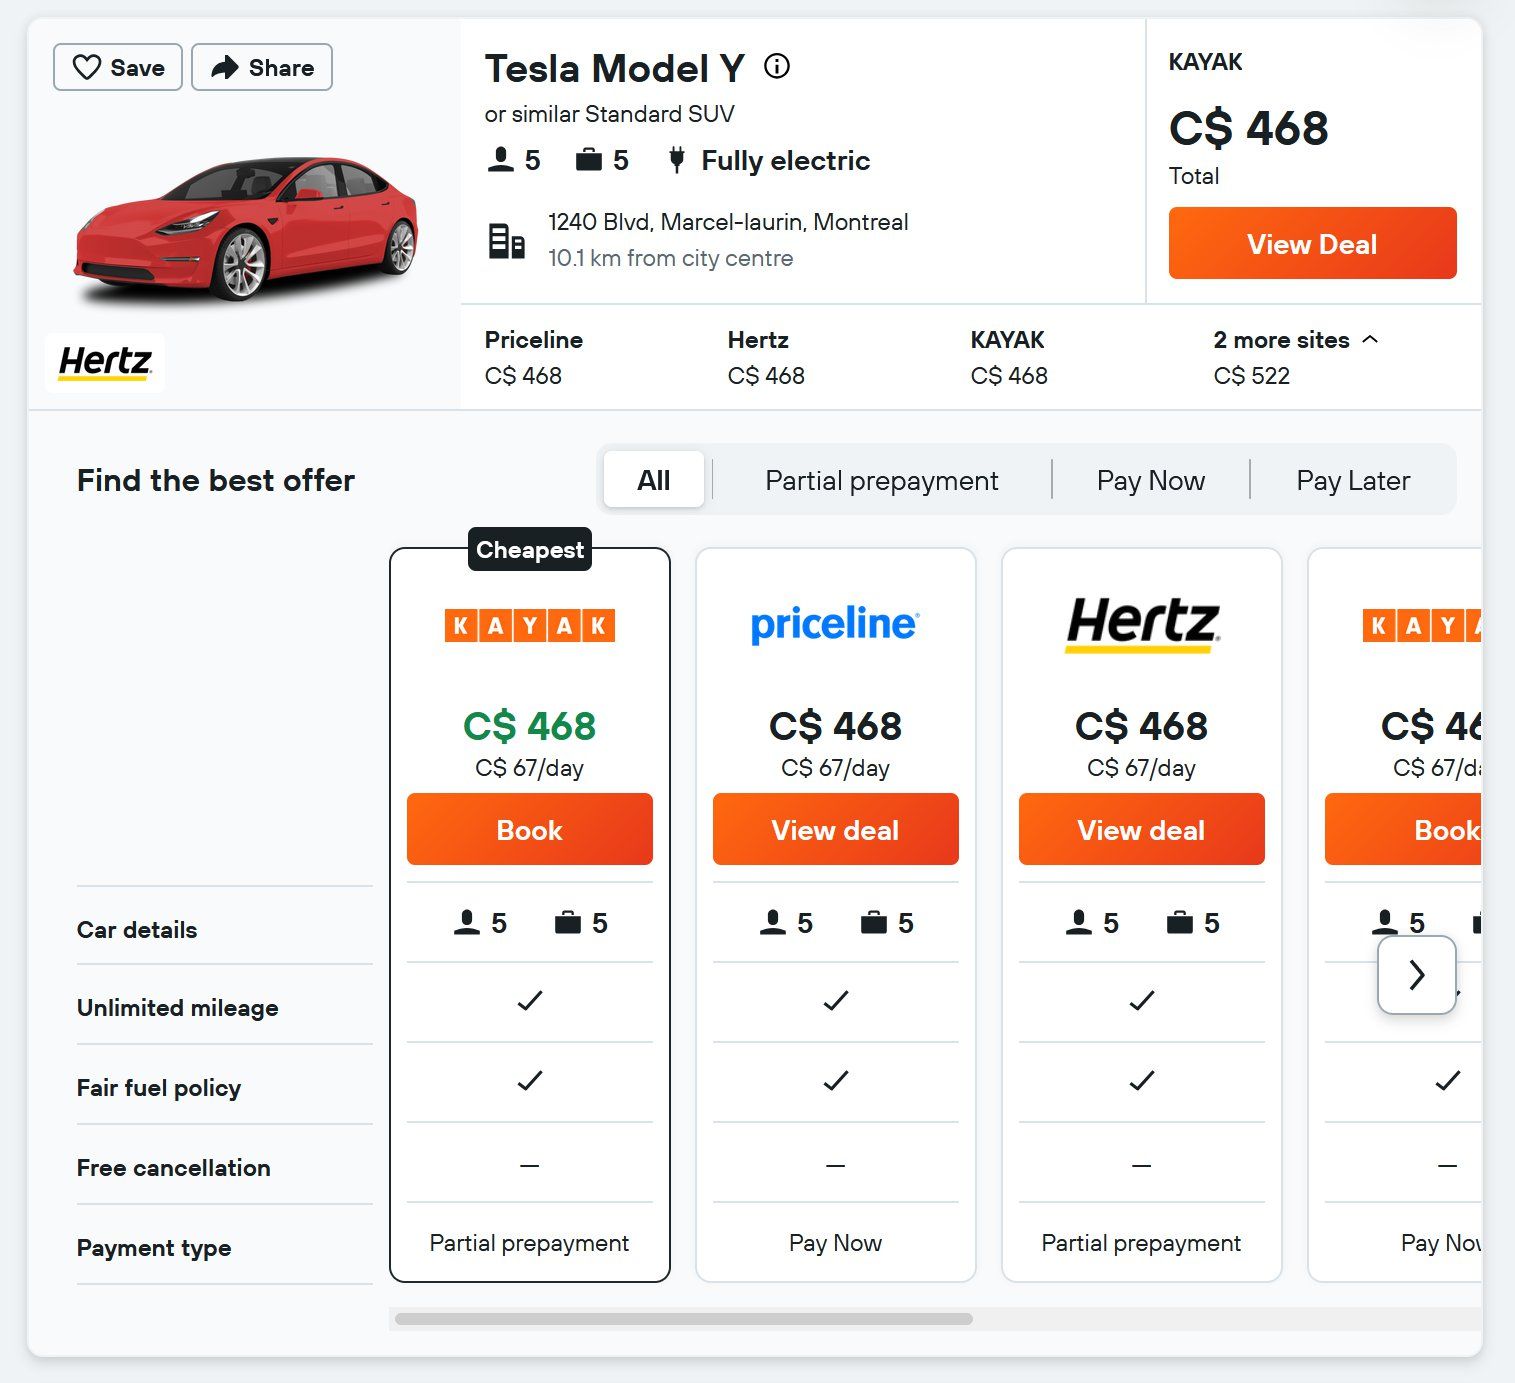Click the building location icon by the address
Image resolution: width=1515 pixels, height=1383 pixels.
[506, 240]
